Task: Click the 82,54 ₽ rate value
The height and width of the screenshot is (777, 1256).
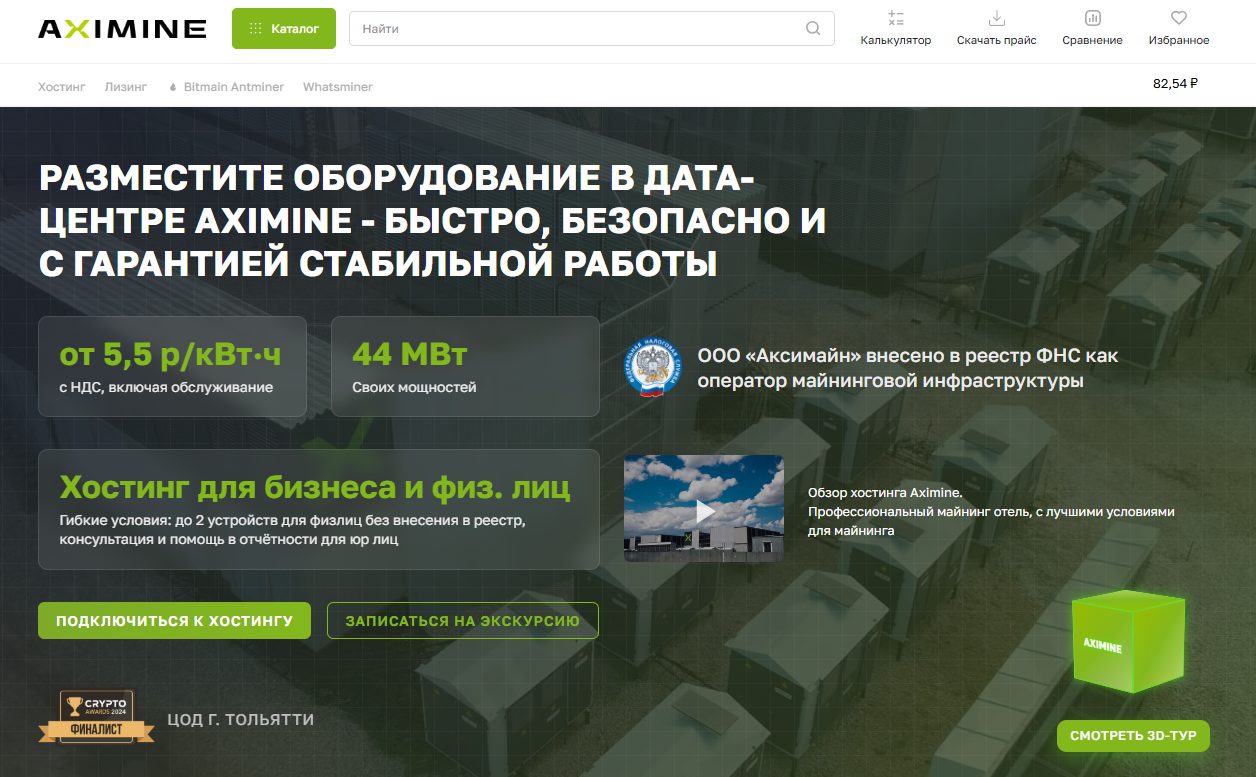Action: 1175,84
